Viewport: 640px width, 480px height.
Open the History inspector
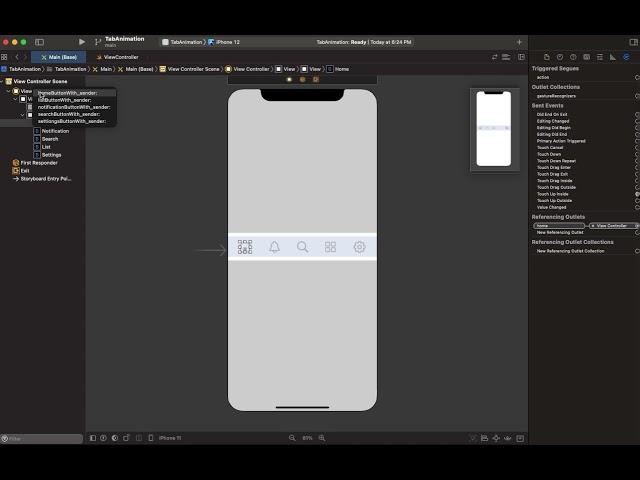click(x=560, y=57)
